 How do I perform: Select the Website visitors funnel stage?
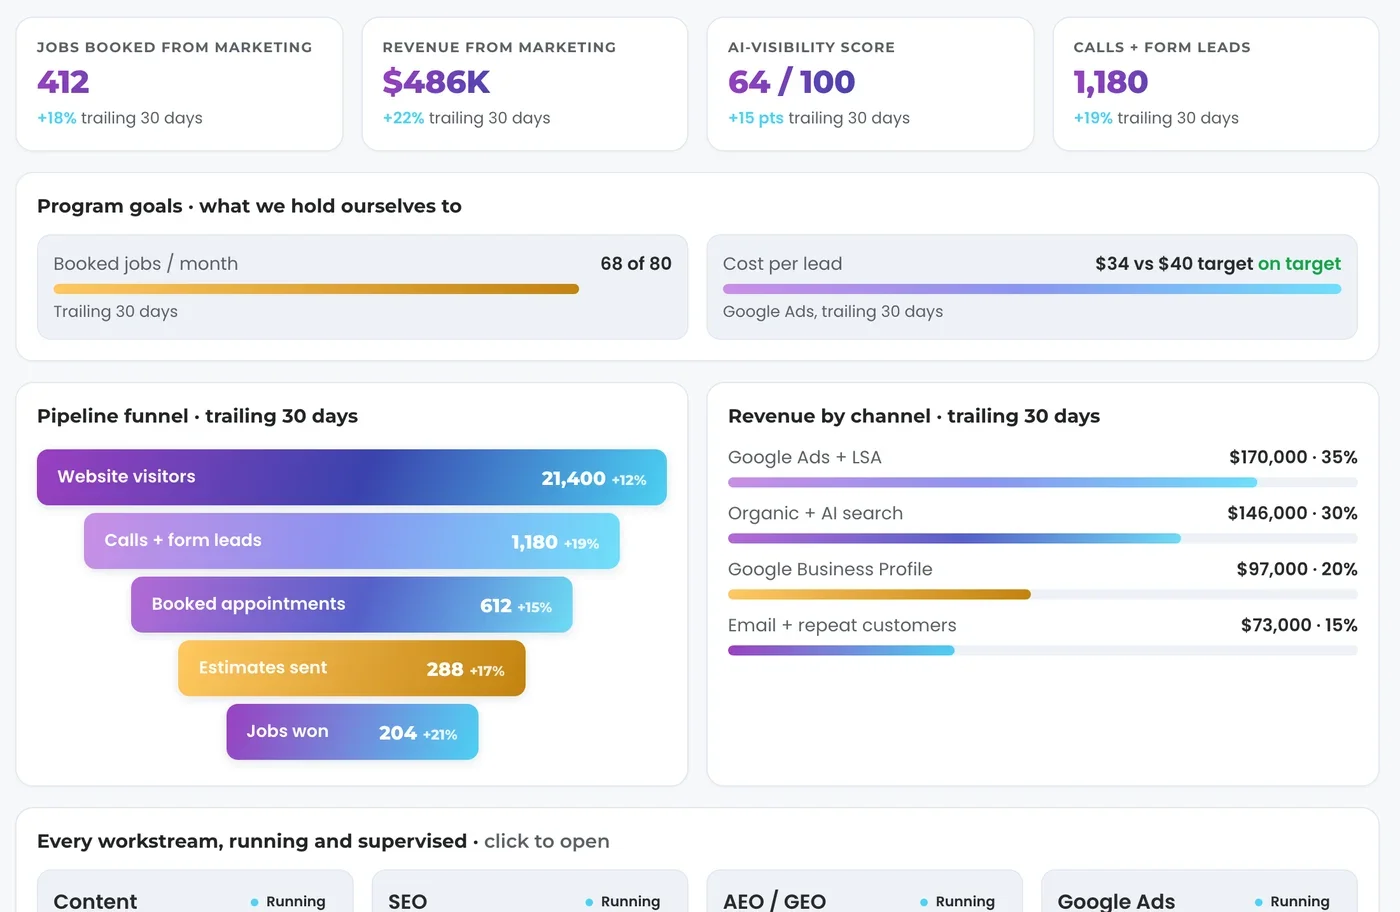coord(352,477)
